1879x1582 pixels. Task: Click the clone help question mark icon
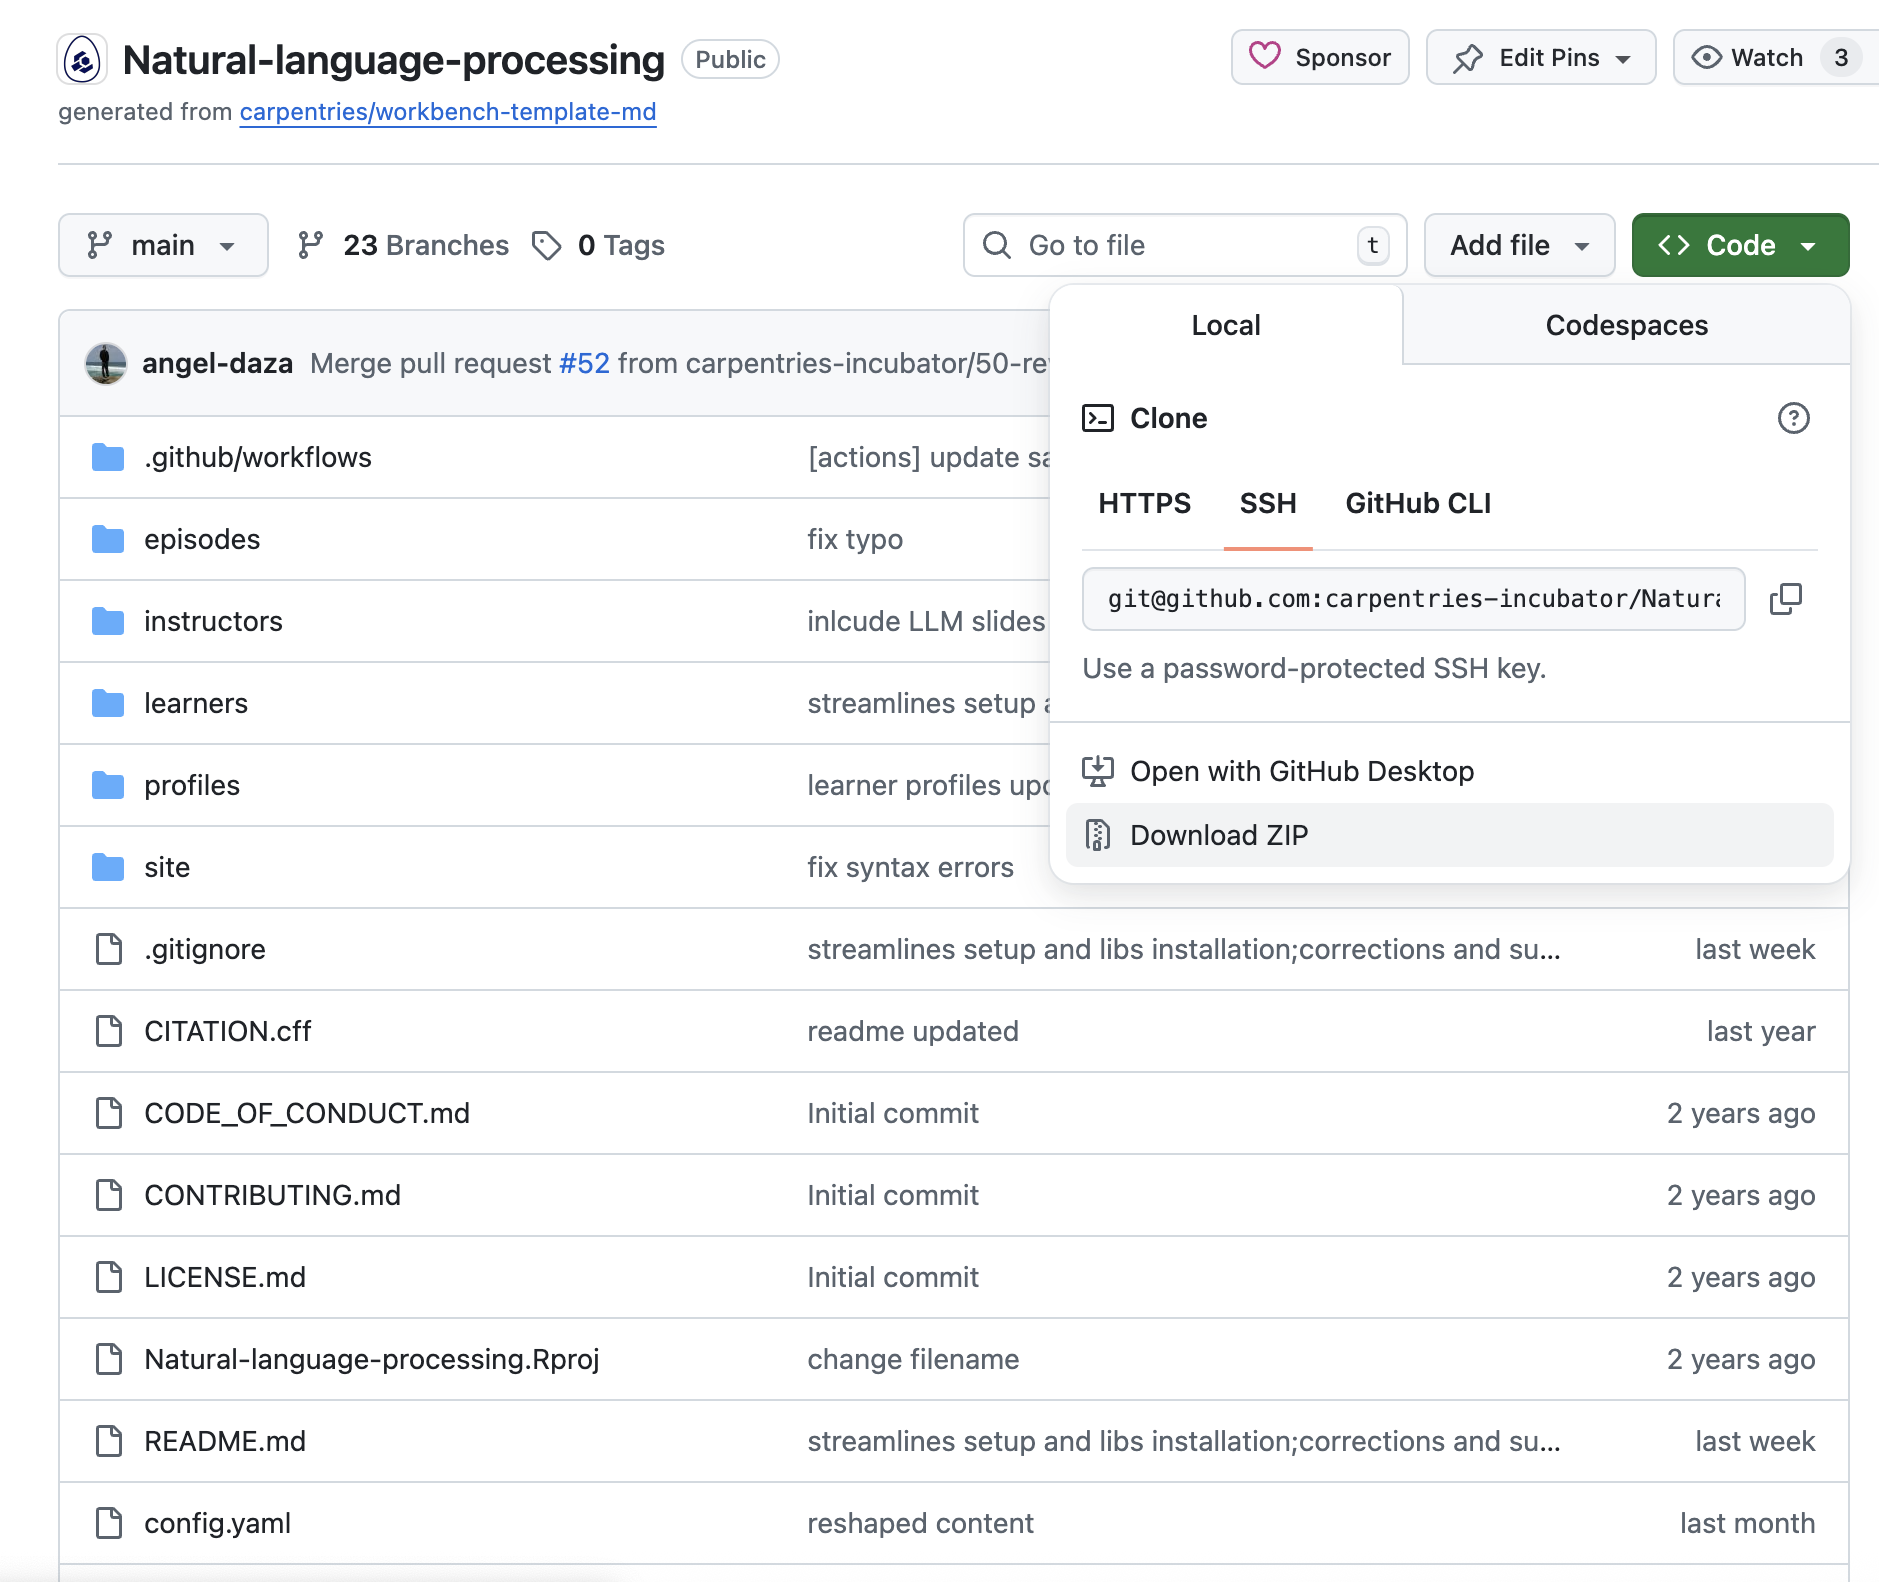click(1793, 418)
